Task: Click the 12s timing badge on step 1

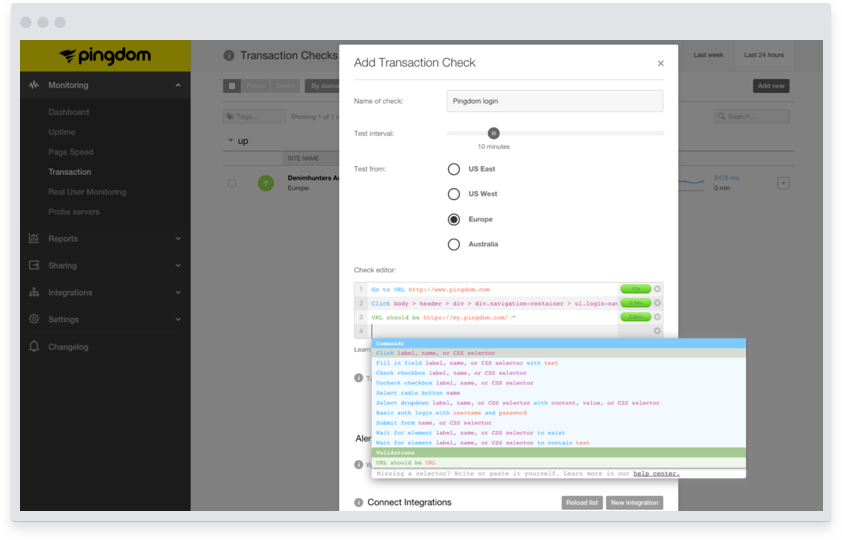Action: pos(636,289)
